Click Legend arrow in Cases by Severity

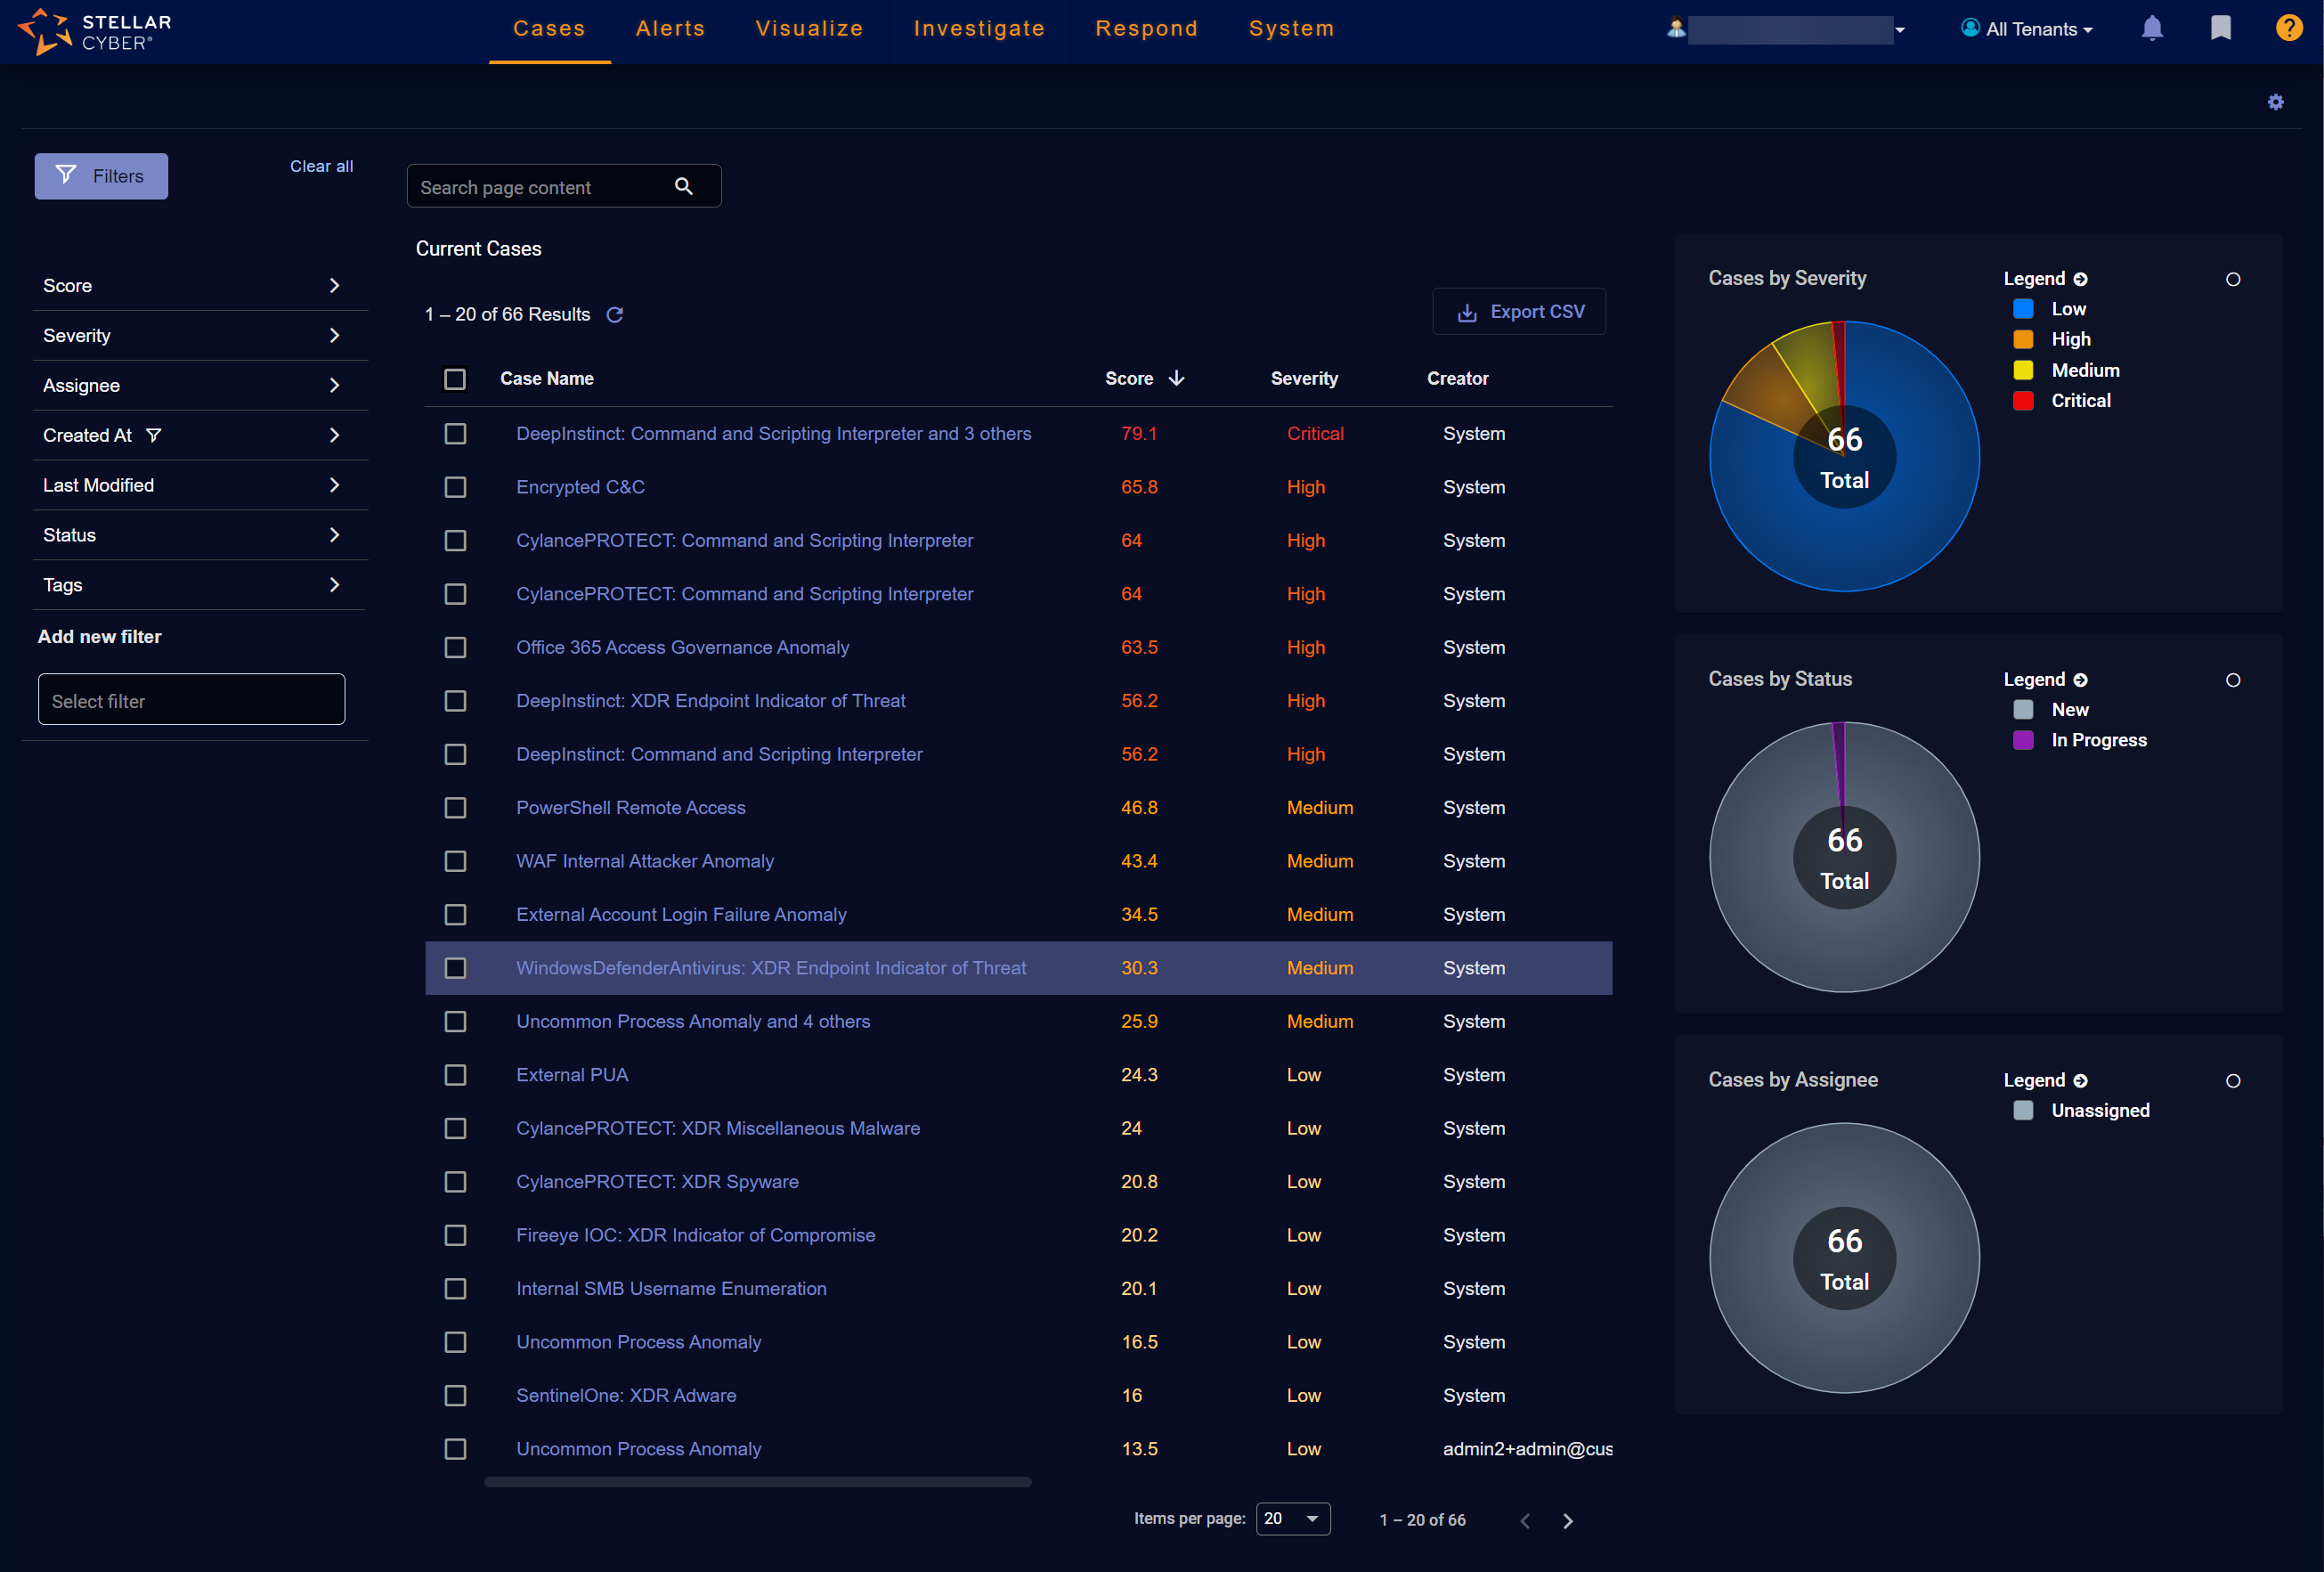click(x=2080, y=279)
